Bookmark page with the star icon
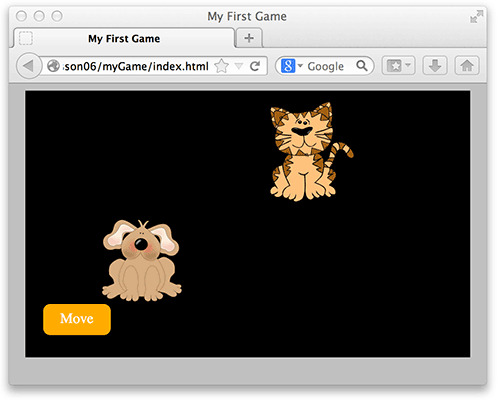 (221, 66)
